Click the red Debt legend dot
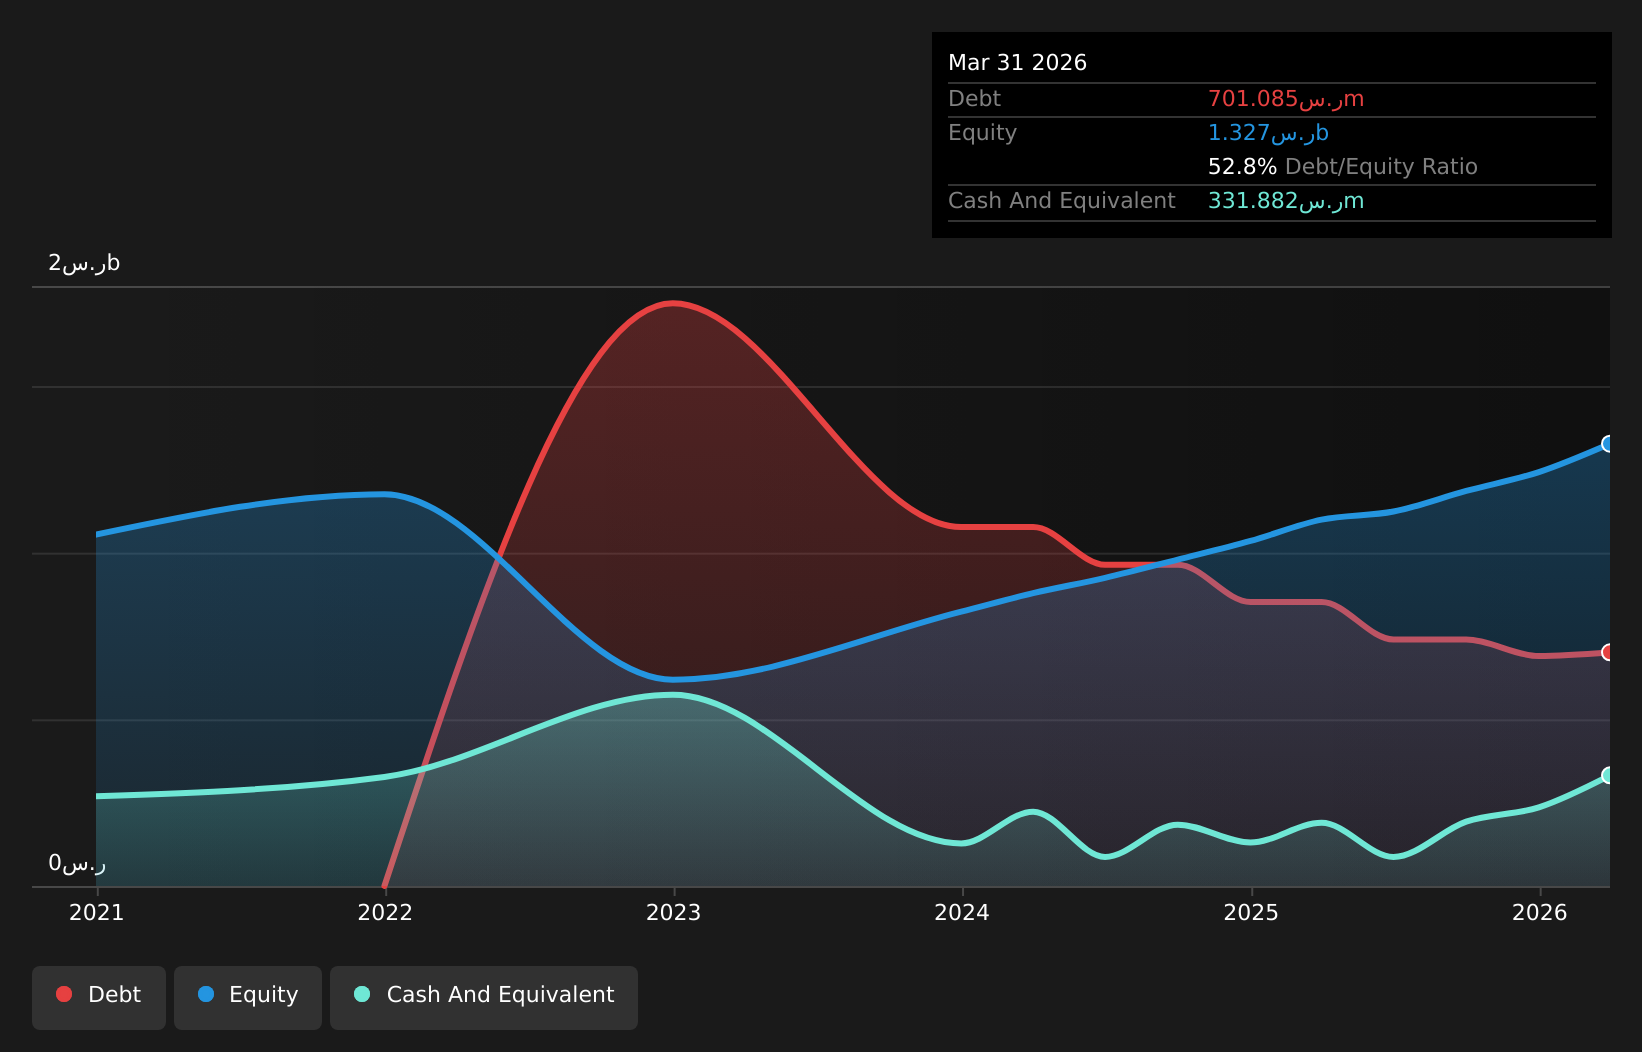The image size is (1642, 1052). pyautogui.click(x=64, y=994)
